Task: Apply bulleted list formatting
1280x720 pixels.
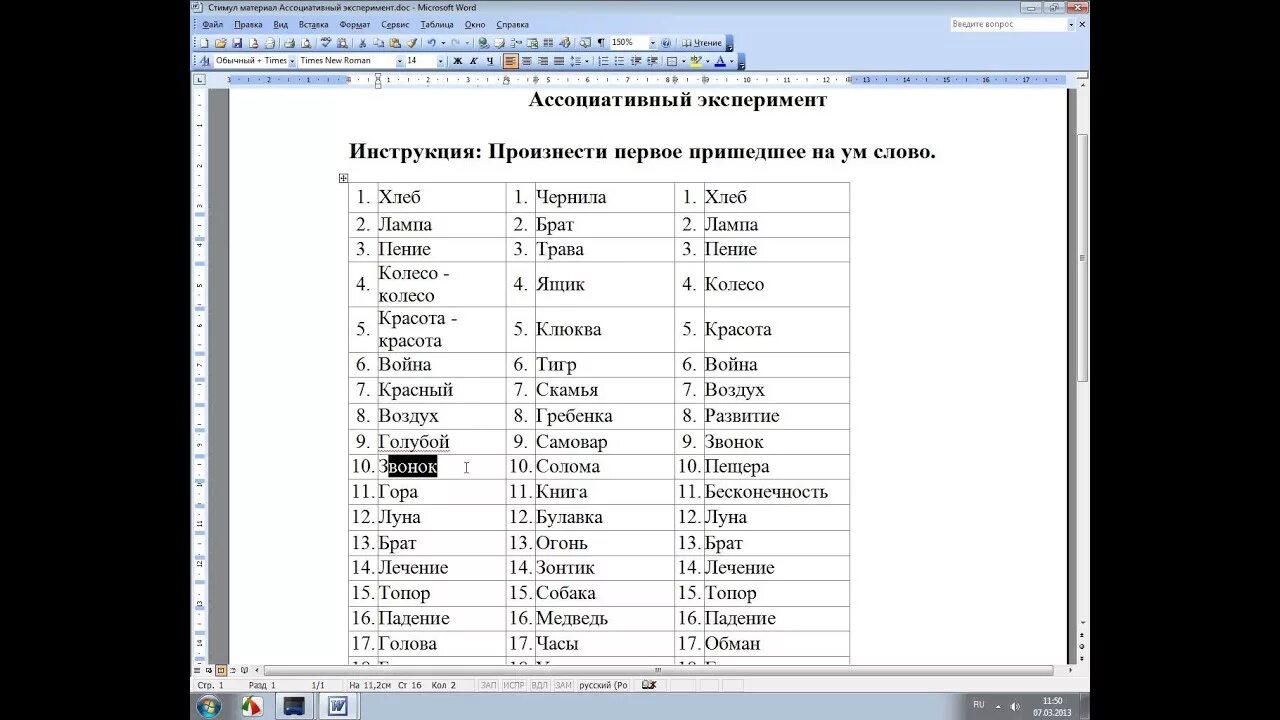Action: 618,61
